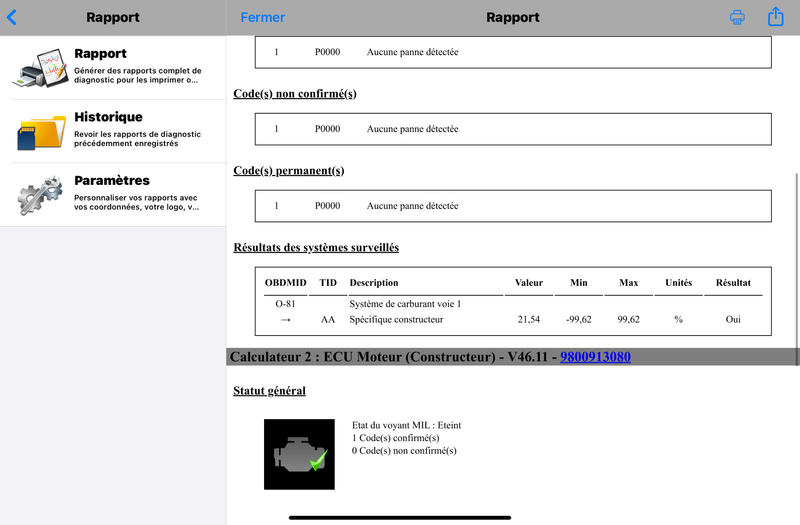Select the Rapport printer illustration icon
Image resolution: width=800 pixels, height=525 pixels.
41,68
